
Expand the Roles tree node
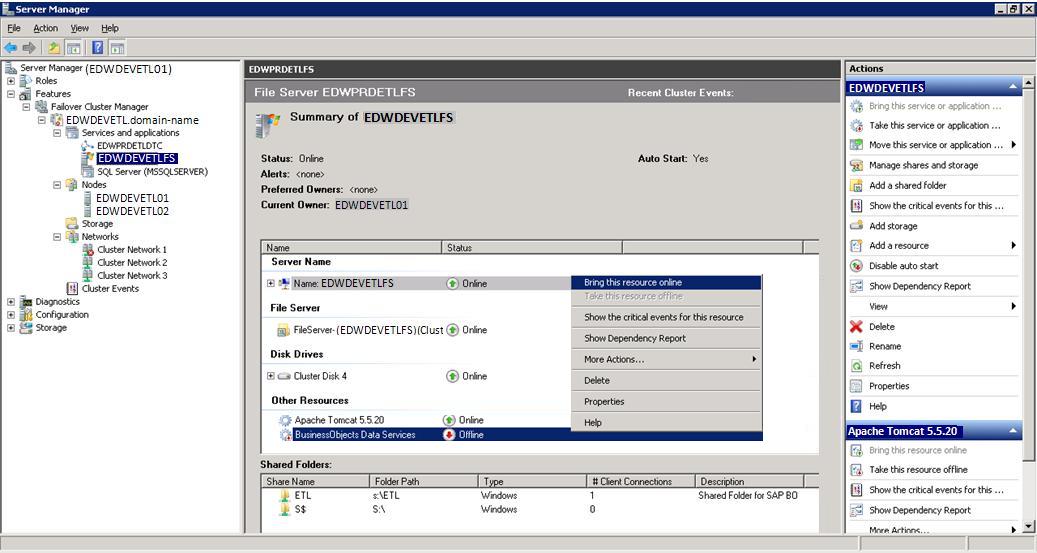[11, 81]
